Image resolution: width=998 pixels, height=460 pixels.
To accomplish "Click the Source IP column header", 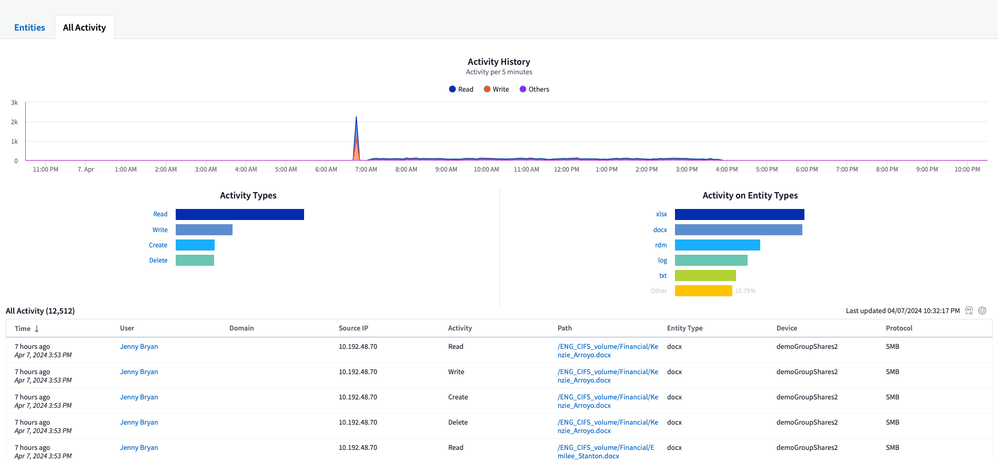I will pos(353,328).
